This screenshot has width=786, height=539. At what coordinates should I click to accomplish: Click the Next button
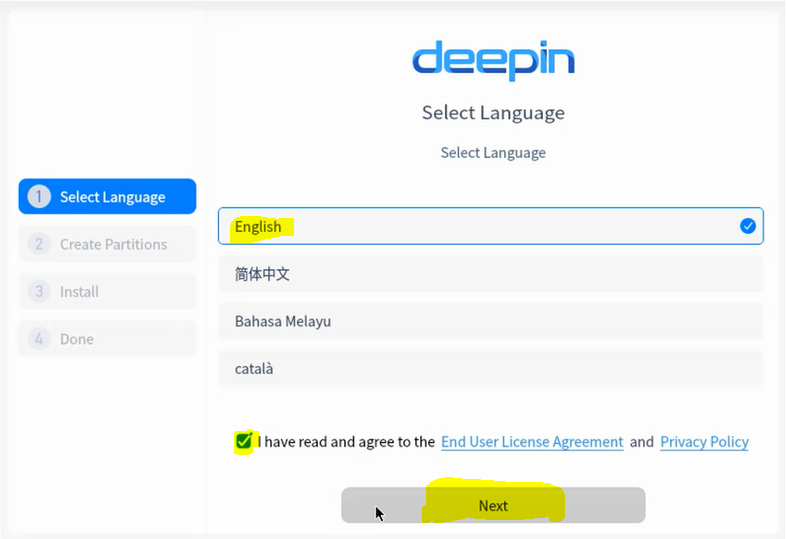click(x=493, y=505)
